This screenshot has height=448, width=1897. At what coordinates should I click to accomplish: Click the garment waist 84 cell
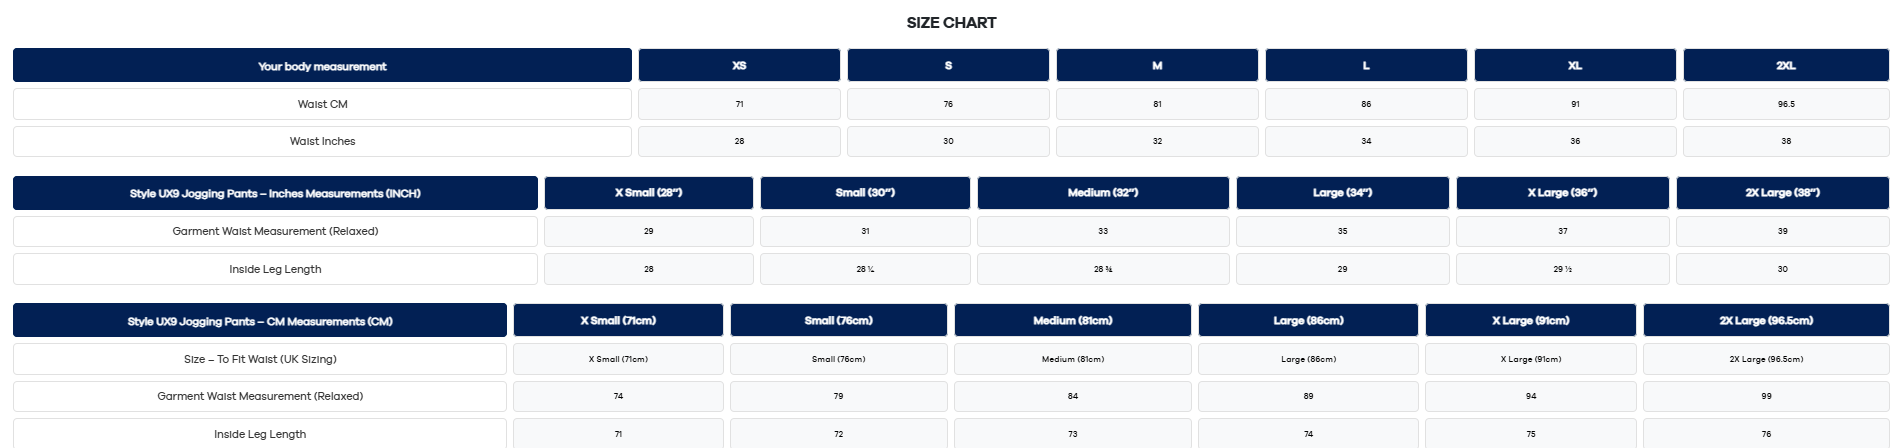(x=1073, y=396)
